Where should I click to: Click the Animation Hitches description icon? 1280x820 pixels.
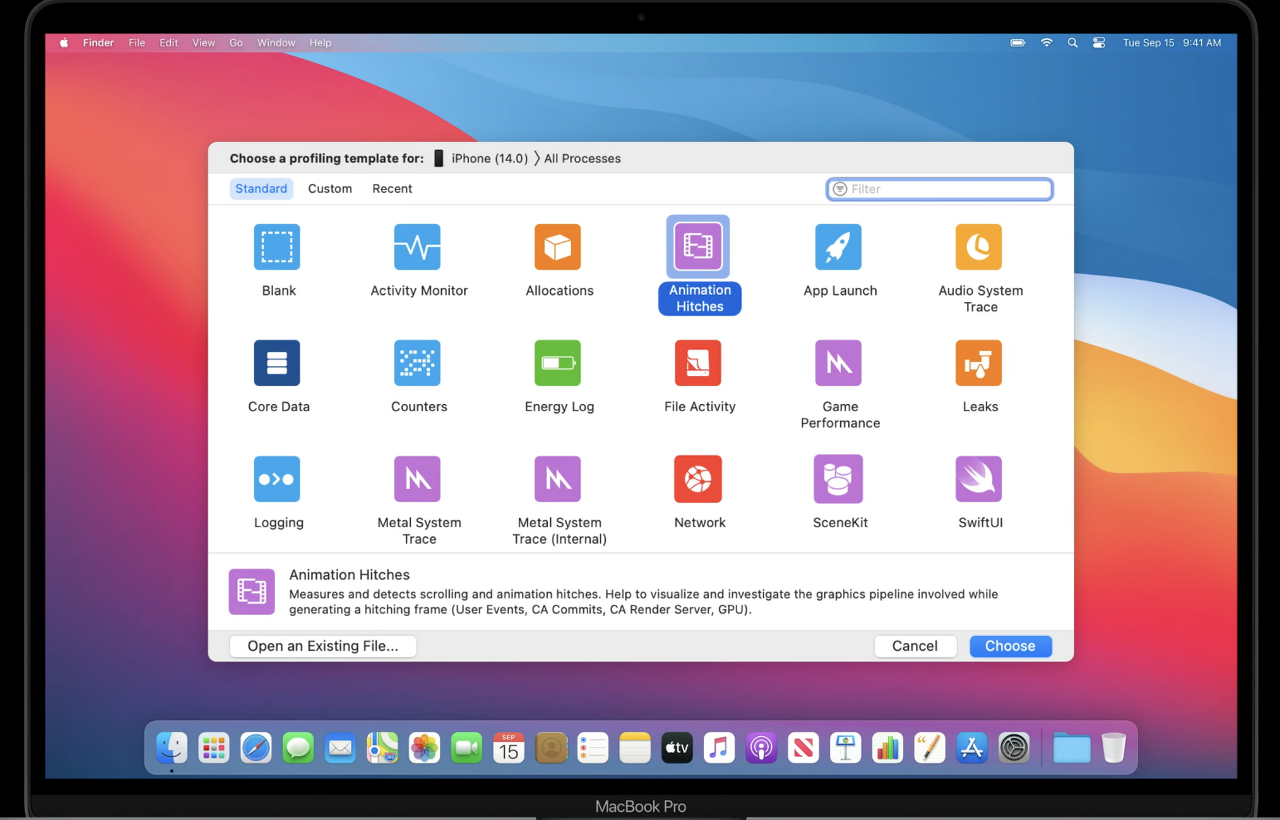coord(251,591)
